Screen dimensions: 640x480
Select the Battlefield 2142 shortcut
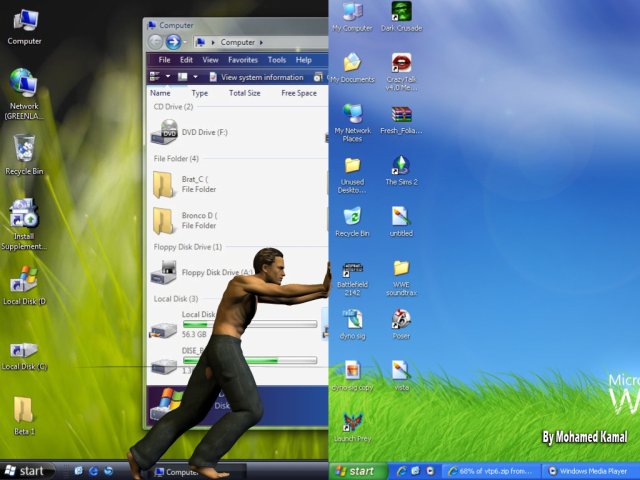(x=352, y=279)
